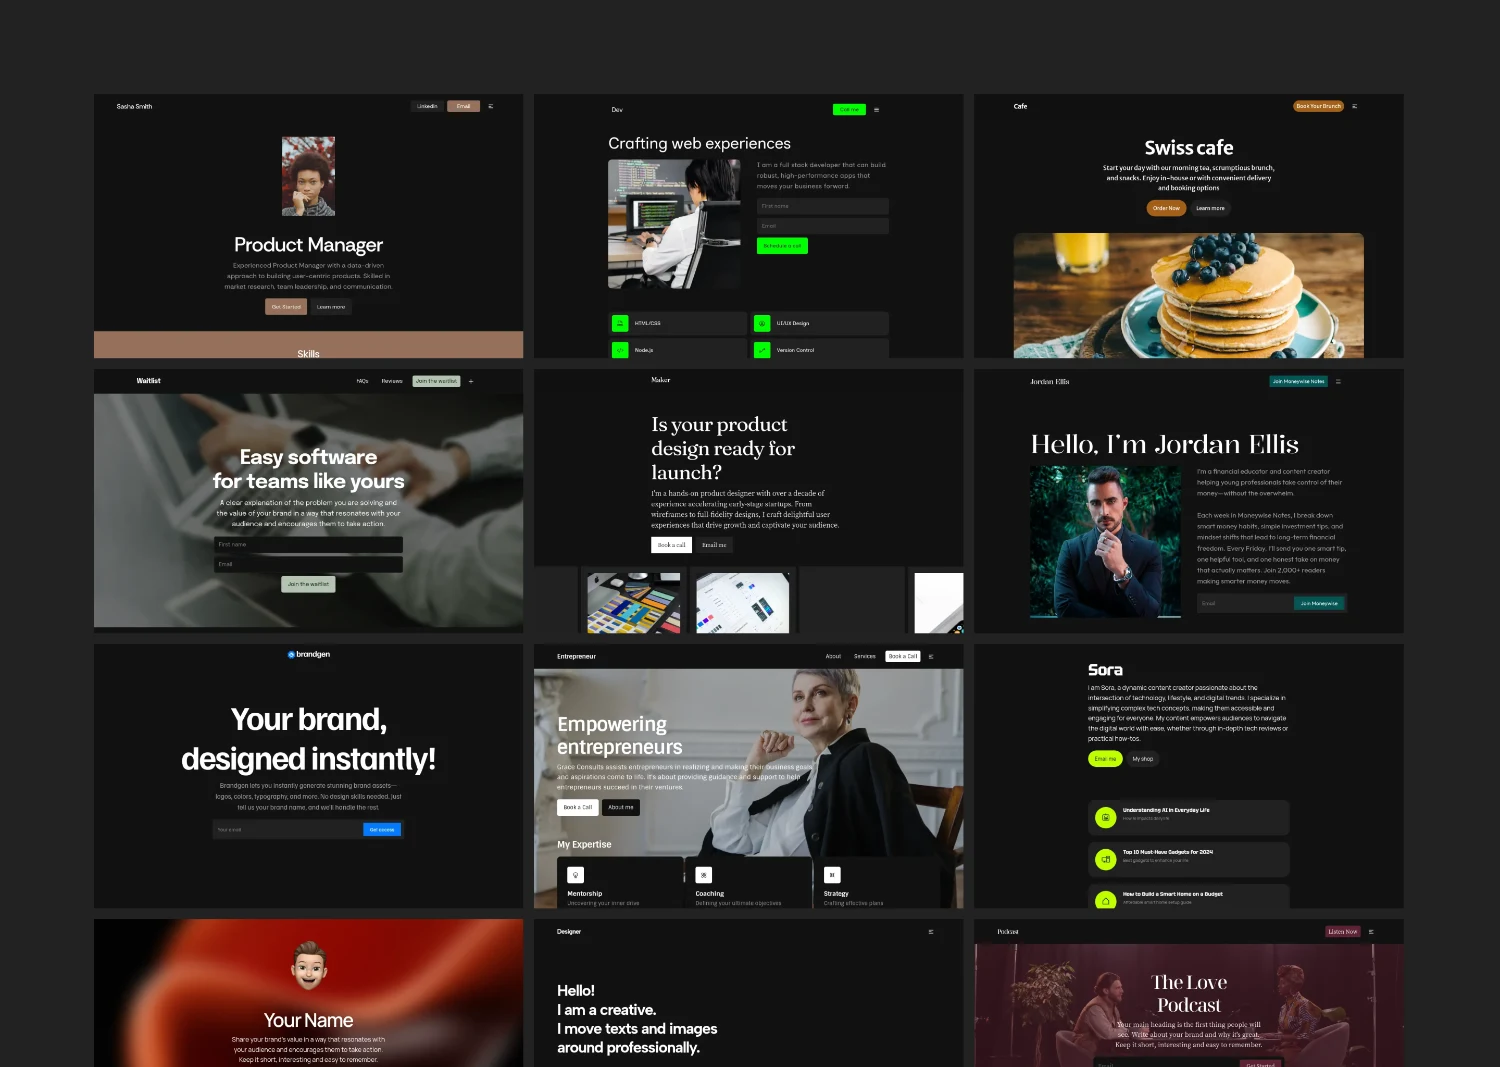
Task: Focus the brandgen email input field
Action: (x=288, y=830)
